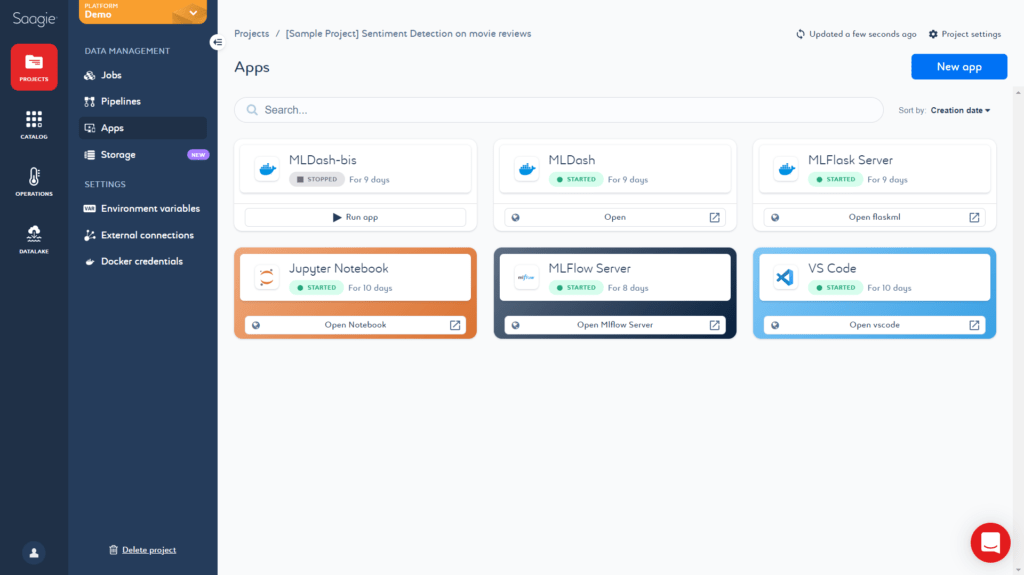Click Open Notebook button
1024x575 pixels.
point(355,325)
